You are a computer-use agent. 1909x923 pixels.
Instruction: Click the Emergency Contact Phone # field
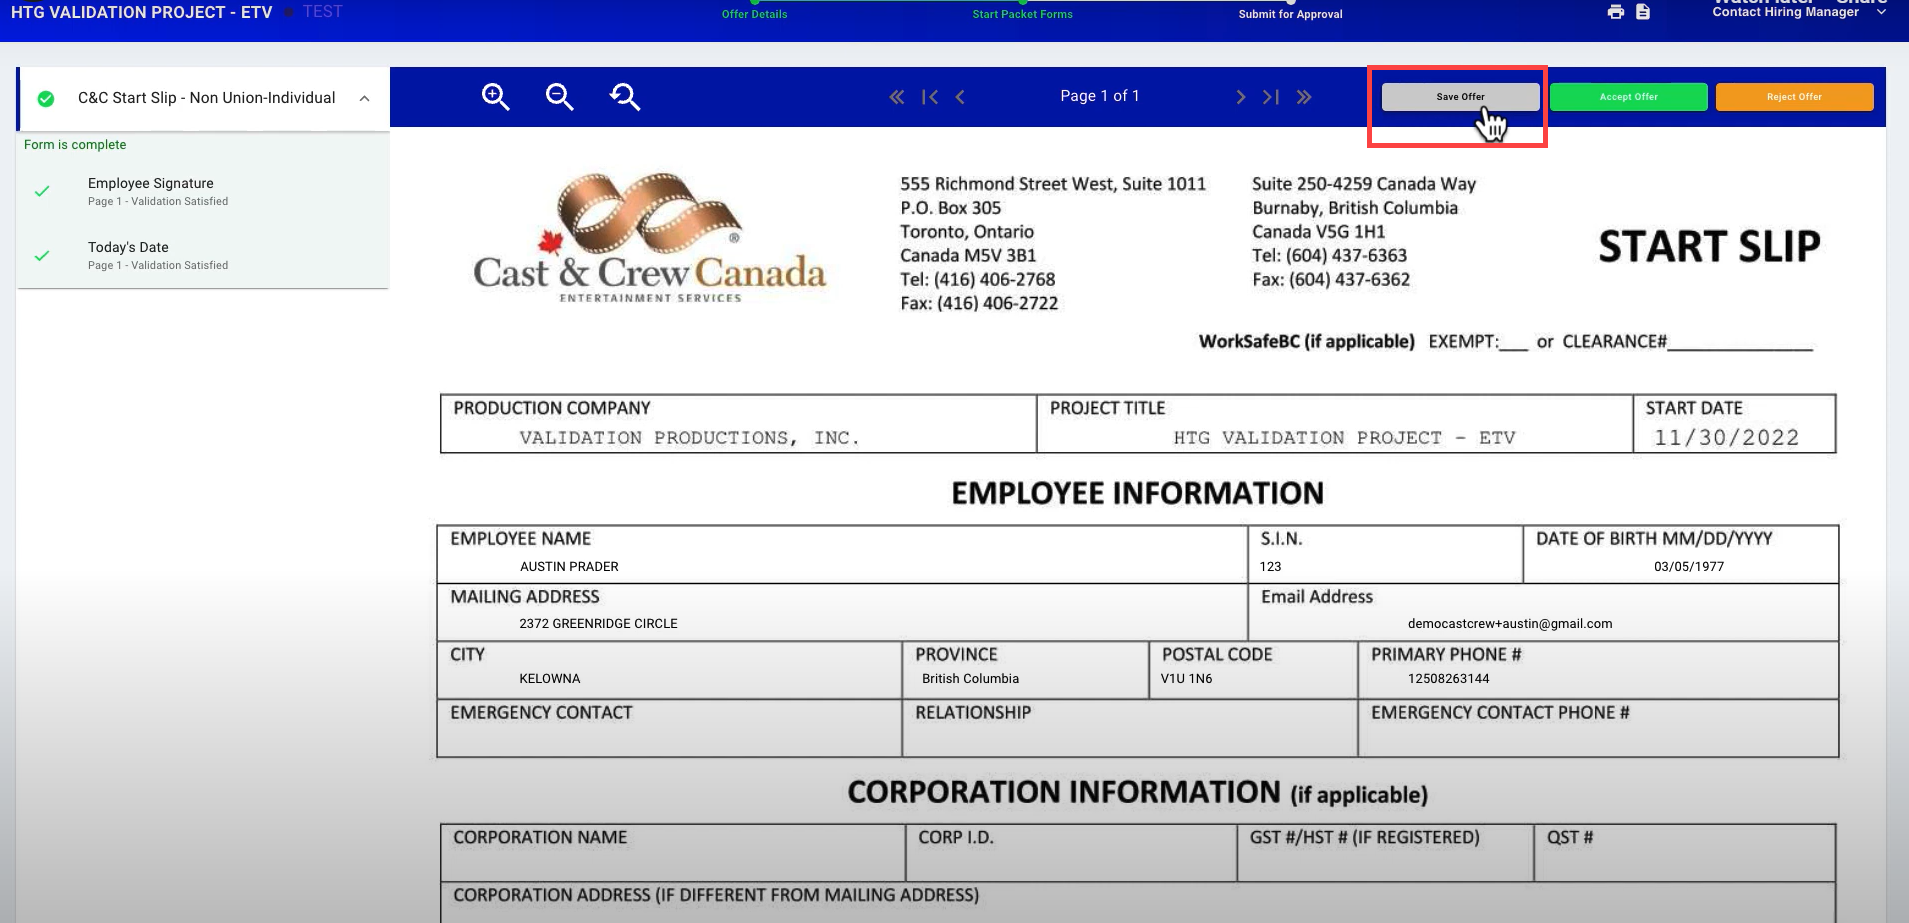(x=1598, y=728)
